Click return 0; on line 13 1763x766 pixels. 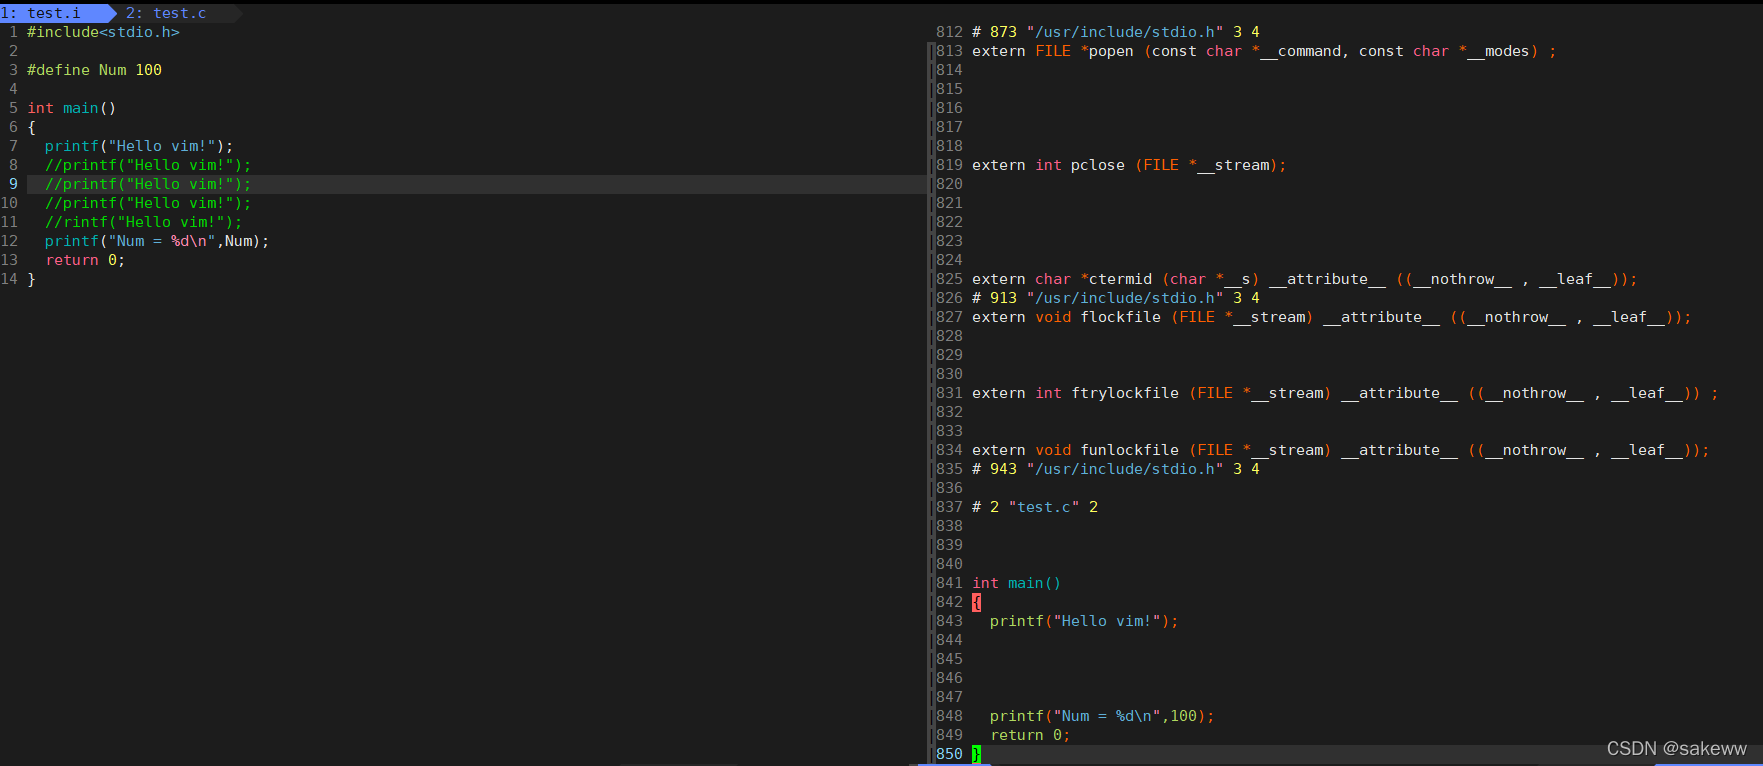[x=85, y=260]
